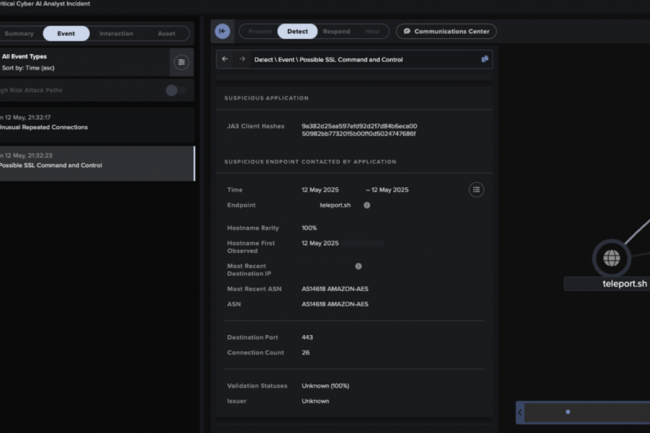650x433 pixels.
Task: Click the left chevron on the bottom timeline bar
Action: [520, 411]
